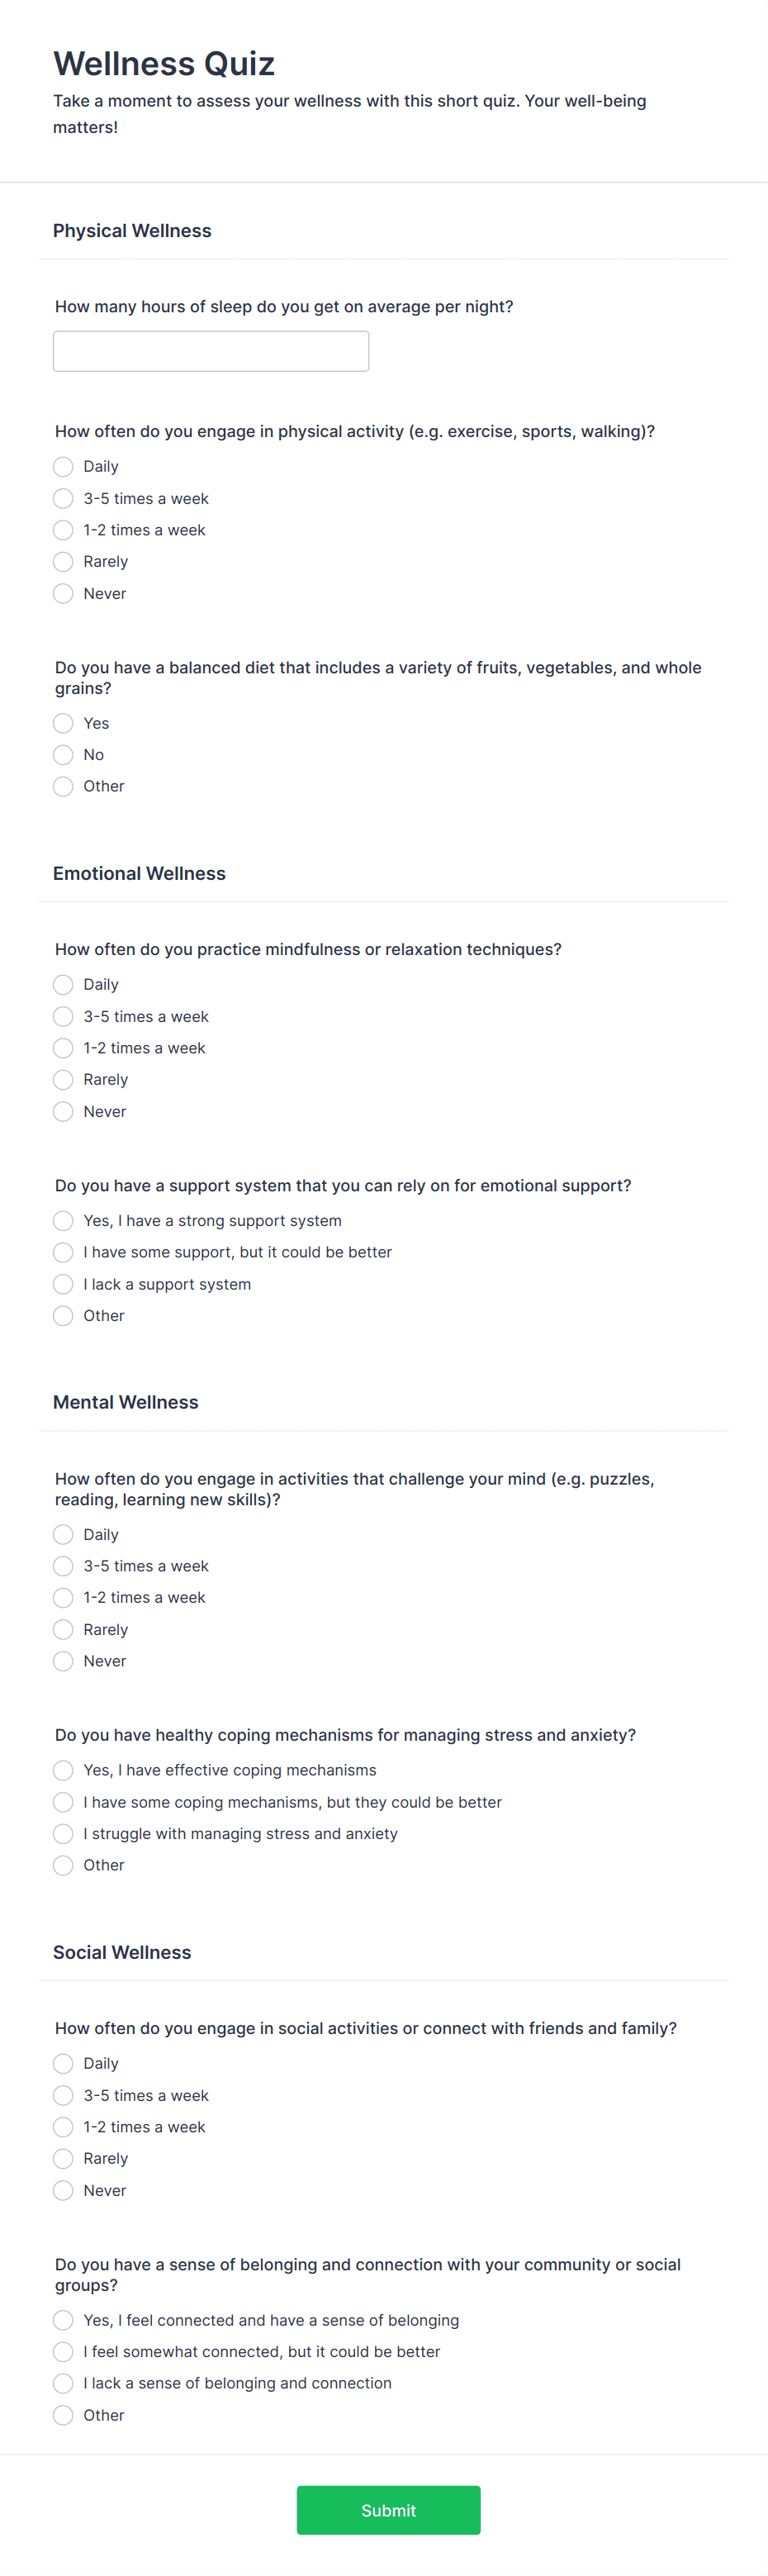This screenshot has height=2576, width=768.
Task: Select "Never" for mindfulness practice frequency
Action: tap(63, 1111)
